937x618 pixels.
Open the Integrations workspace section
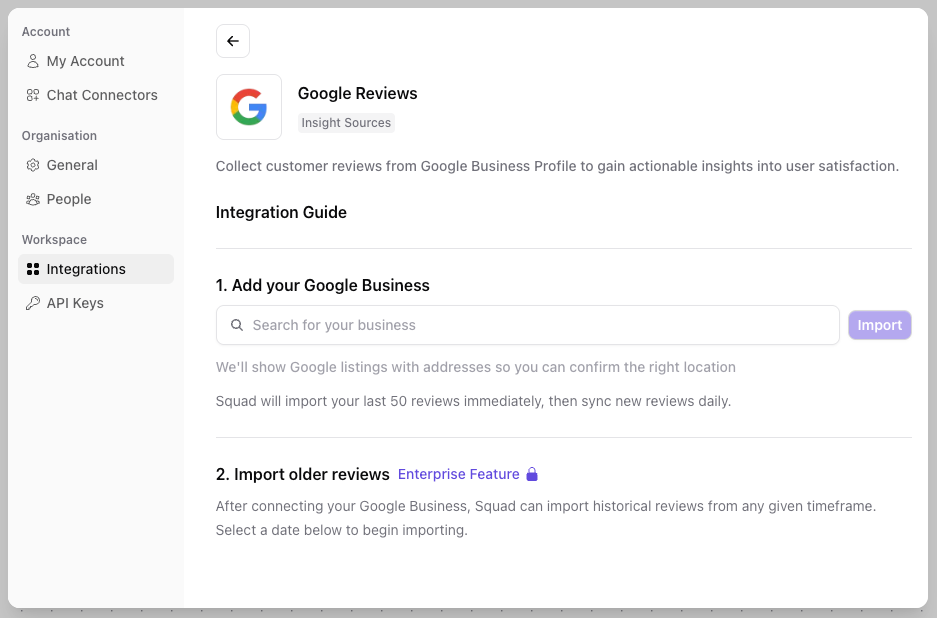click(x=85, y=269)
